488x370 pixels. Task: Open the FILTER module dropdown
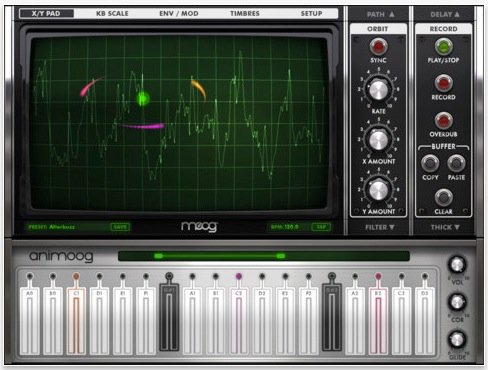(379, 227)
